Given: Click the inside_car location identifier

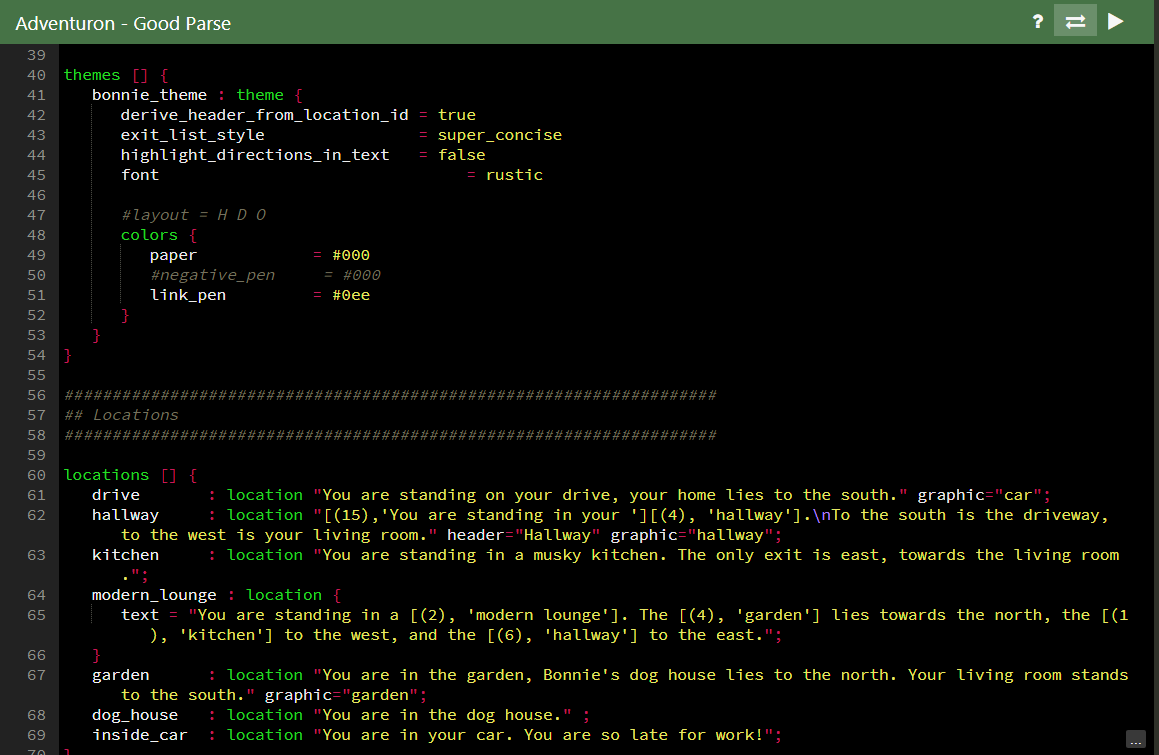Looking at the screenshot, I should tap(140, 735).
